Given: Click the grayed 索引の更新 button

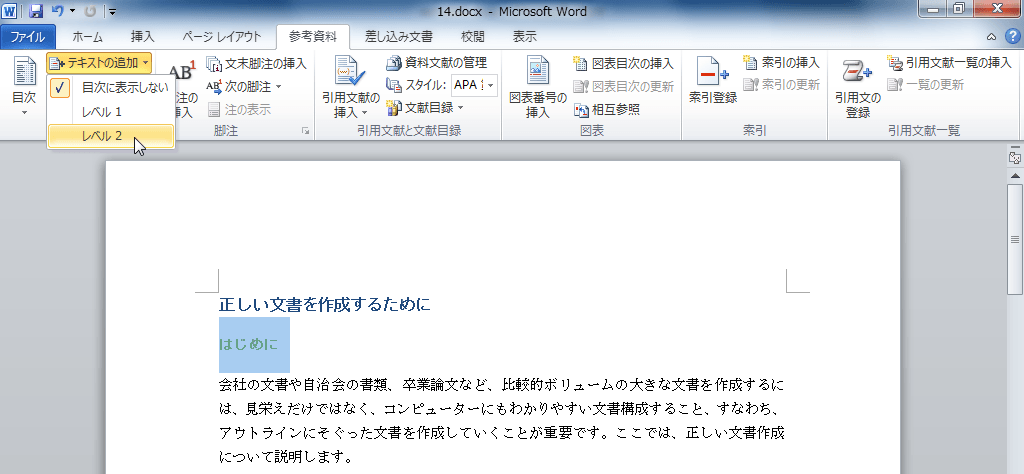Looking at the screenshot, I should click(x=781, y=84).
